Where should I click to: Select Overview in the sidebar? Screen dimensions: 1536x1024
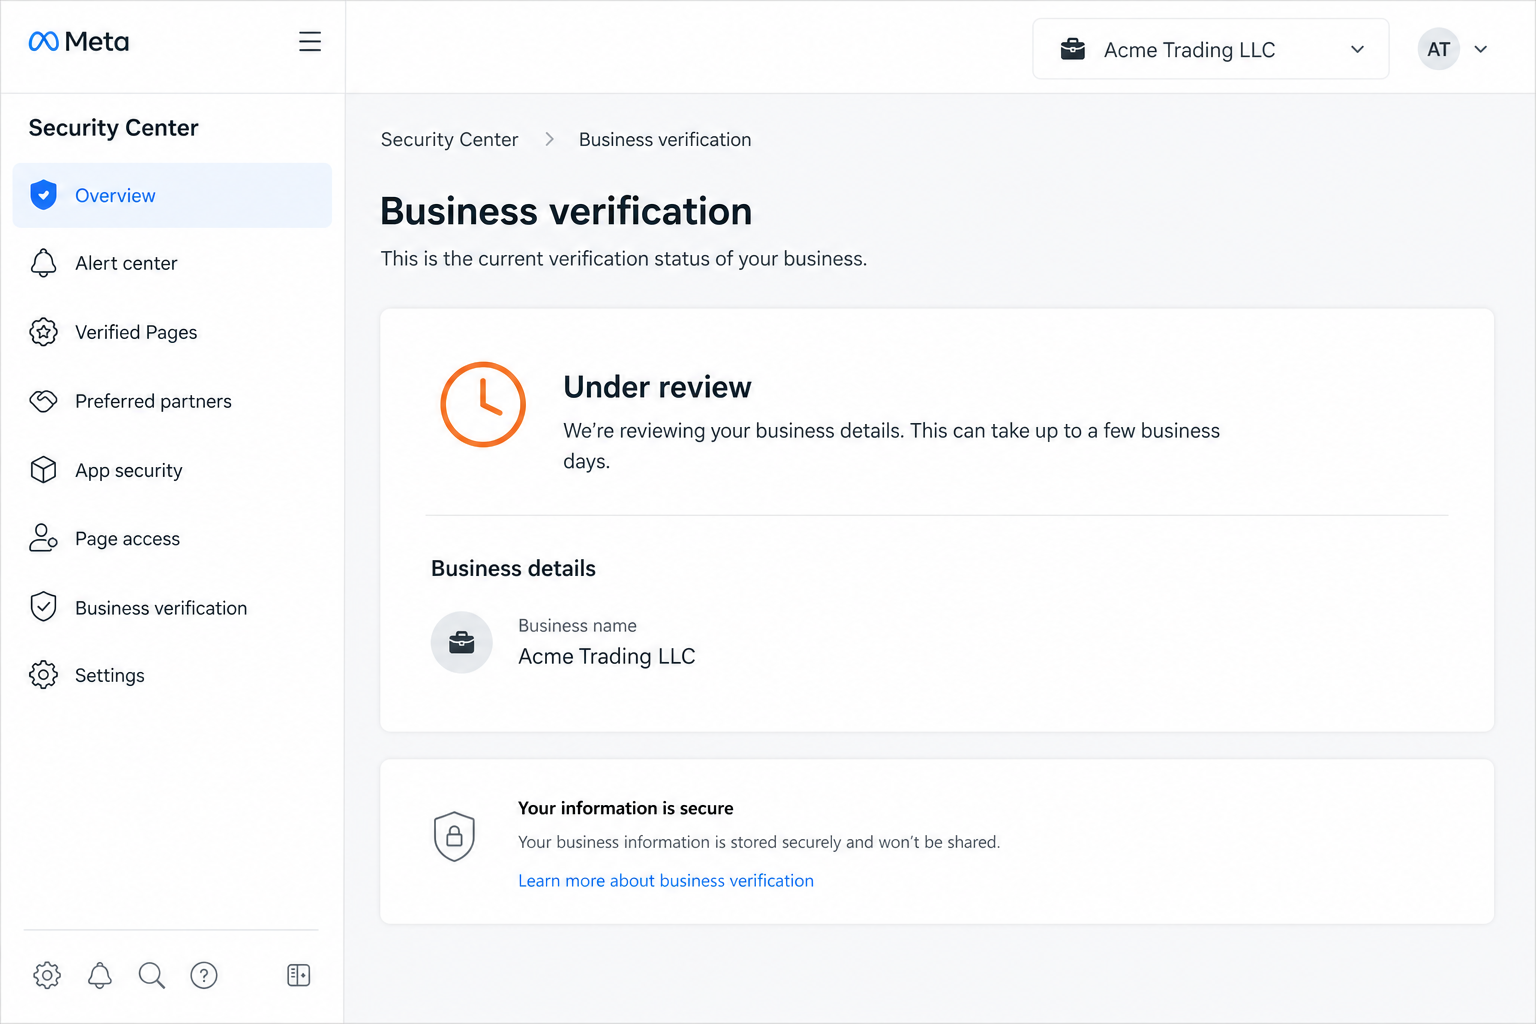point(172,195)
